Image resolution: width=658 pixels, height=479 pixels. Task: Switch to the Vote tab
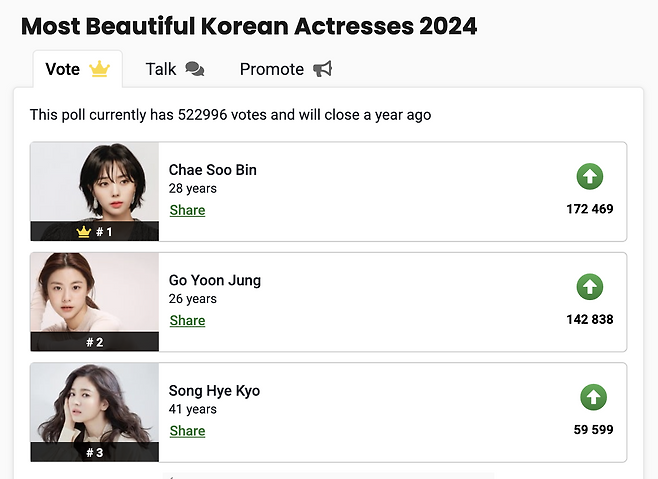tap(63, 69)
